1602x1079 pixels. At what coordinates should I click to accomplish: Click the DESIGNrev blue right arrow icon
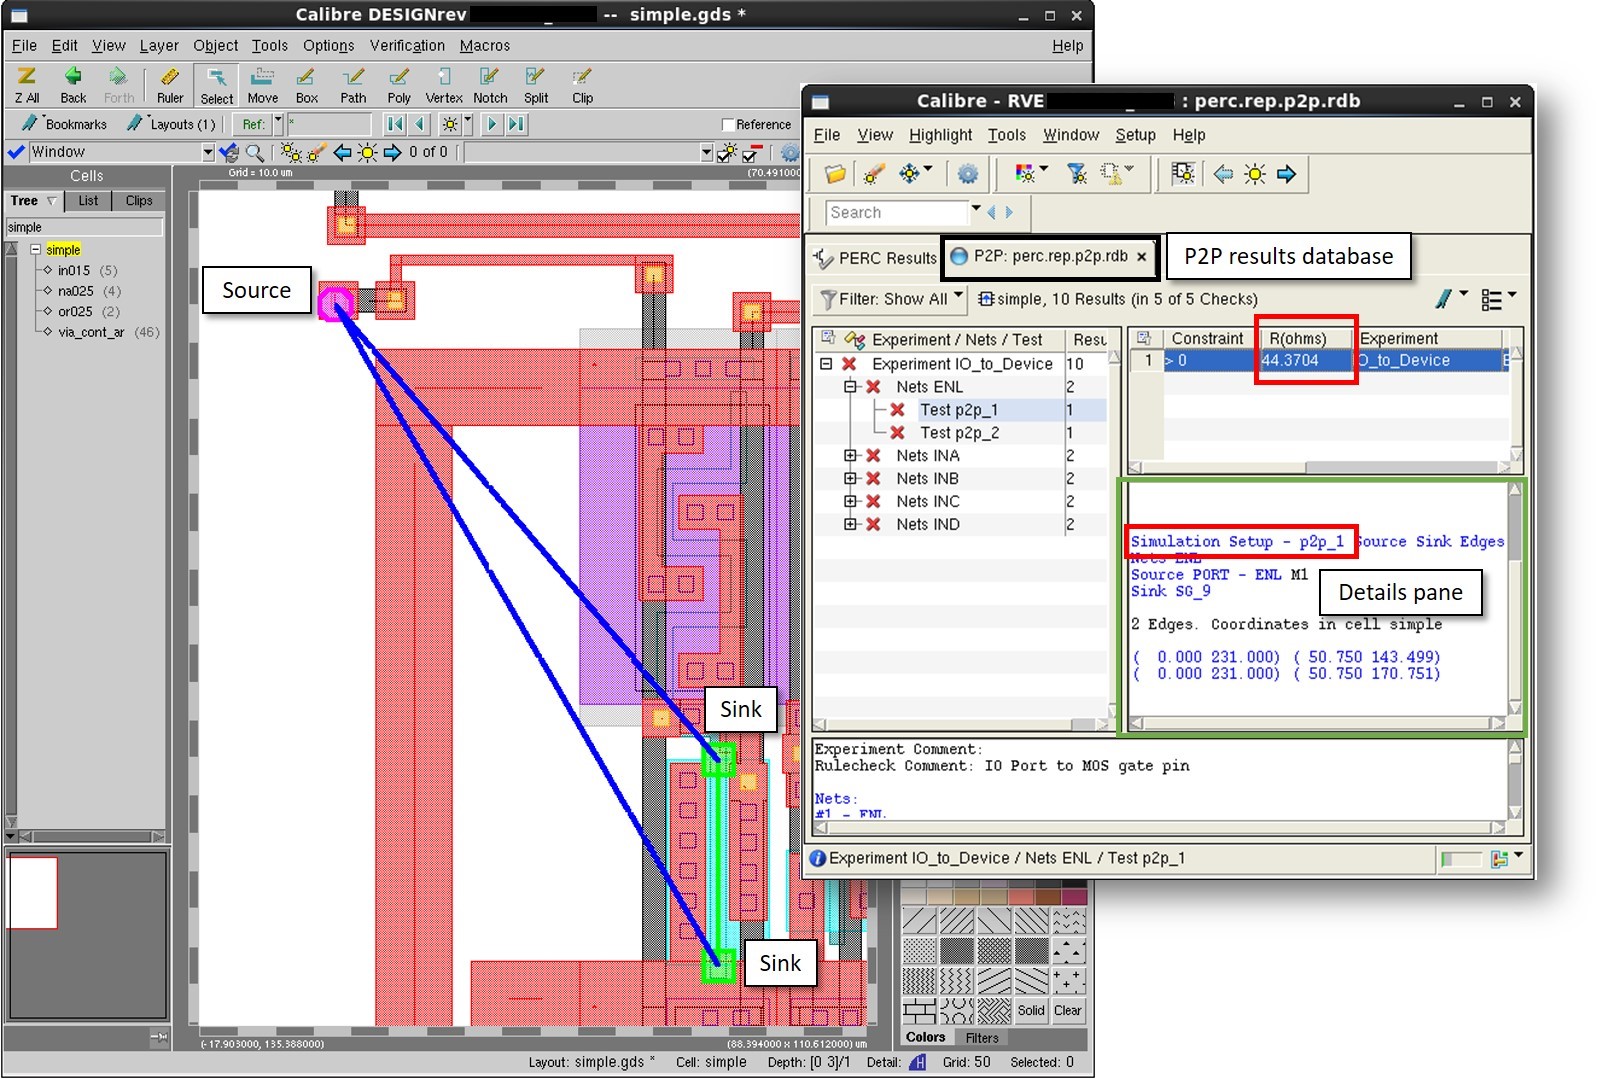393,152
